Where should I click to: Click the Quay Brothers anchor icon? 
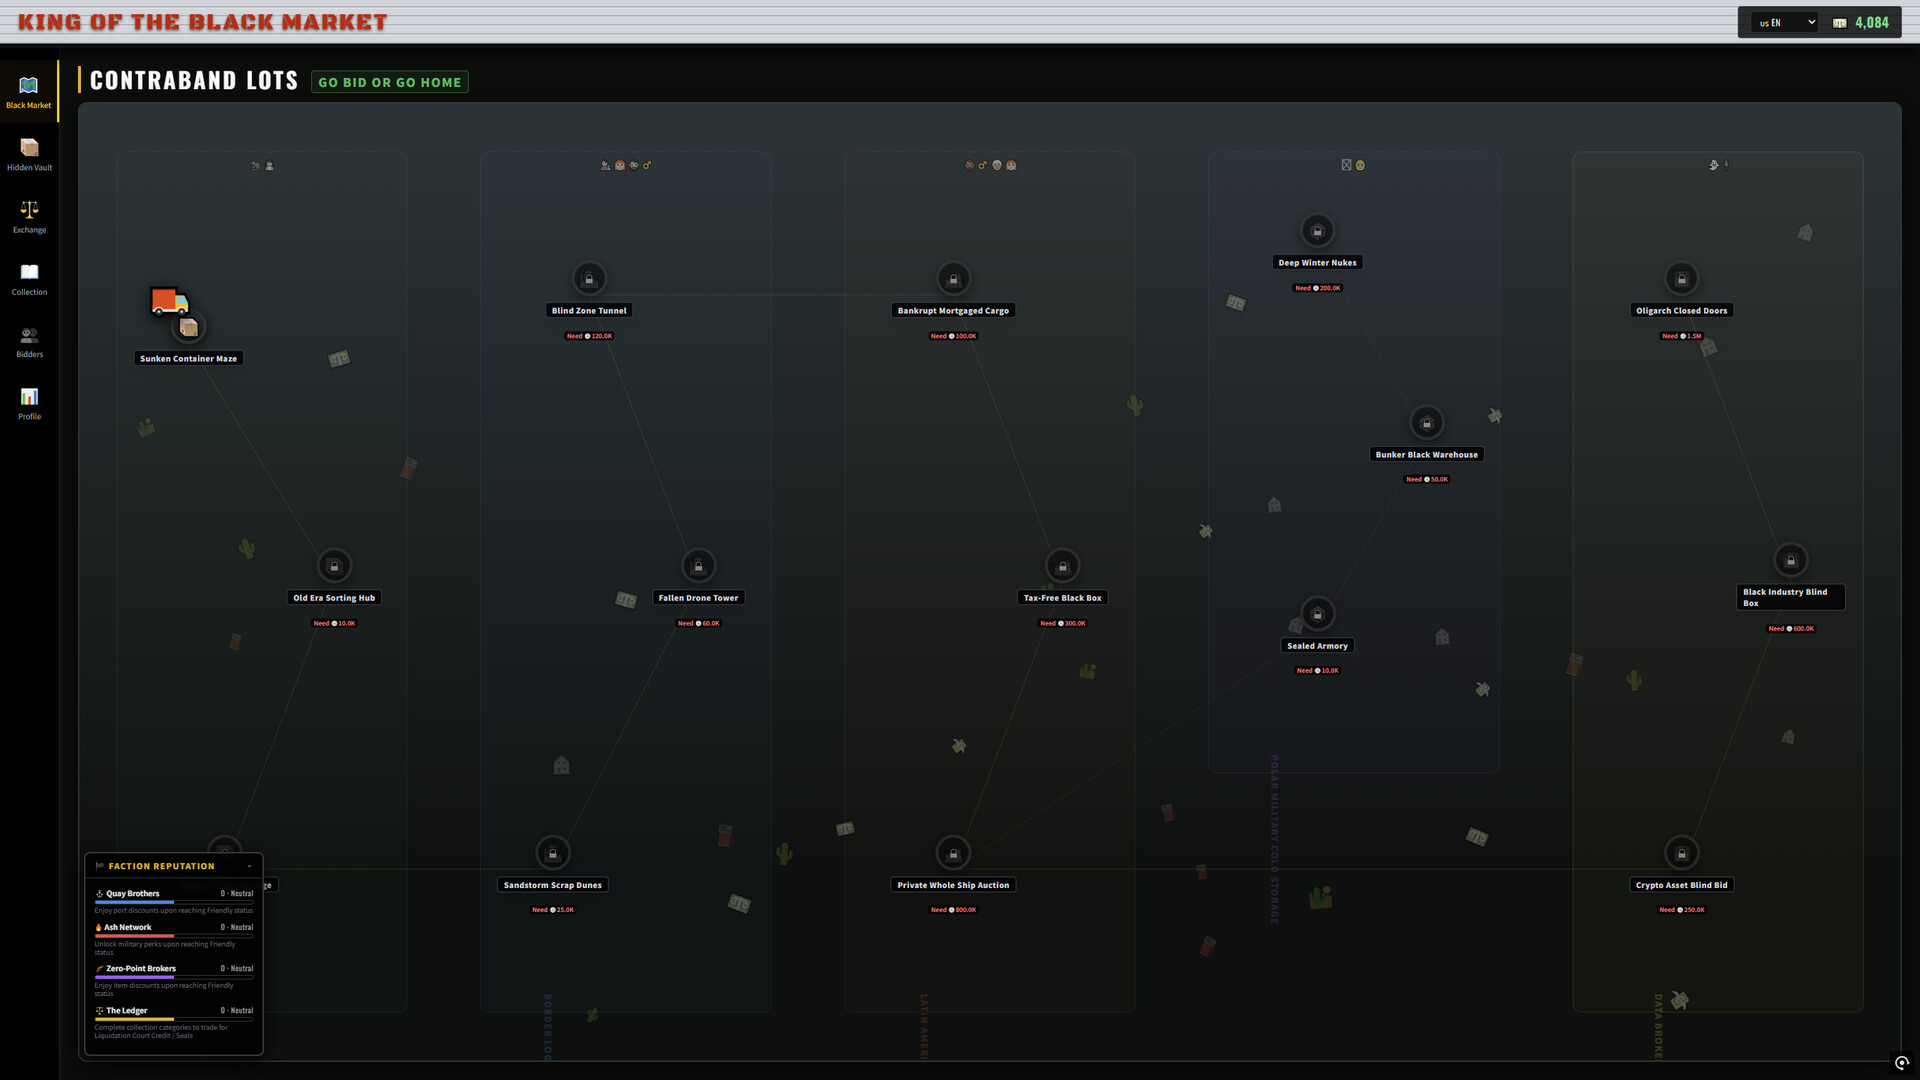coord(99,894)
